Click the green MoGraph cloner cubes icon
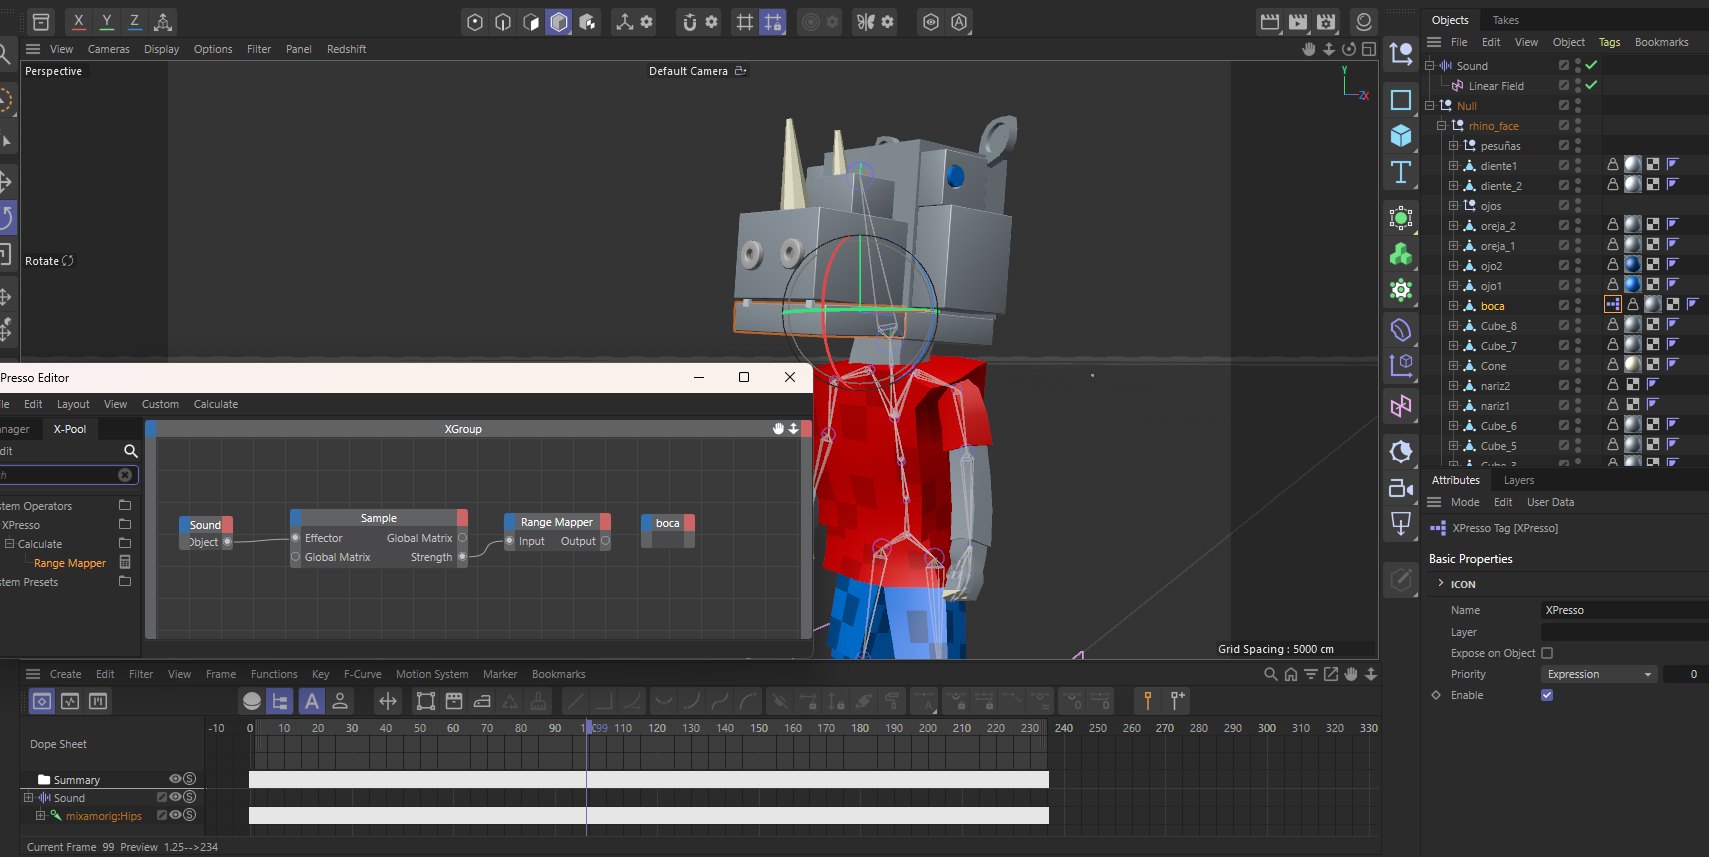Screen dimensions: 1709x857 pyautogui.click(x=1401, y=255)
